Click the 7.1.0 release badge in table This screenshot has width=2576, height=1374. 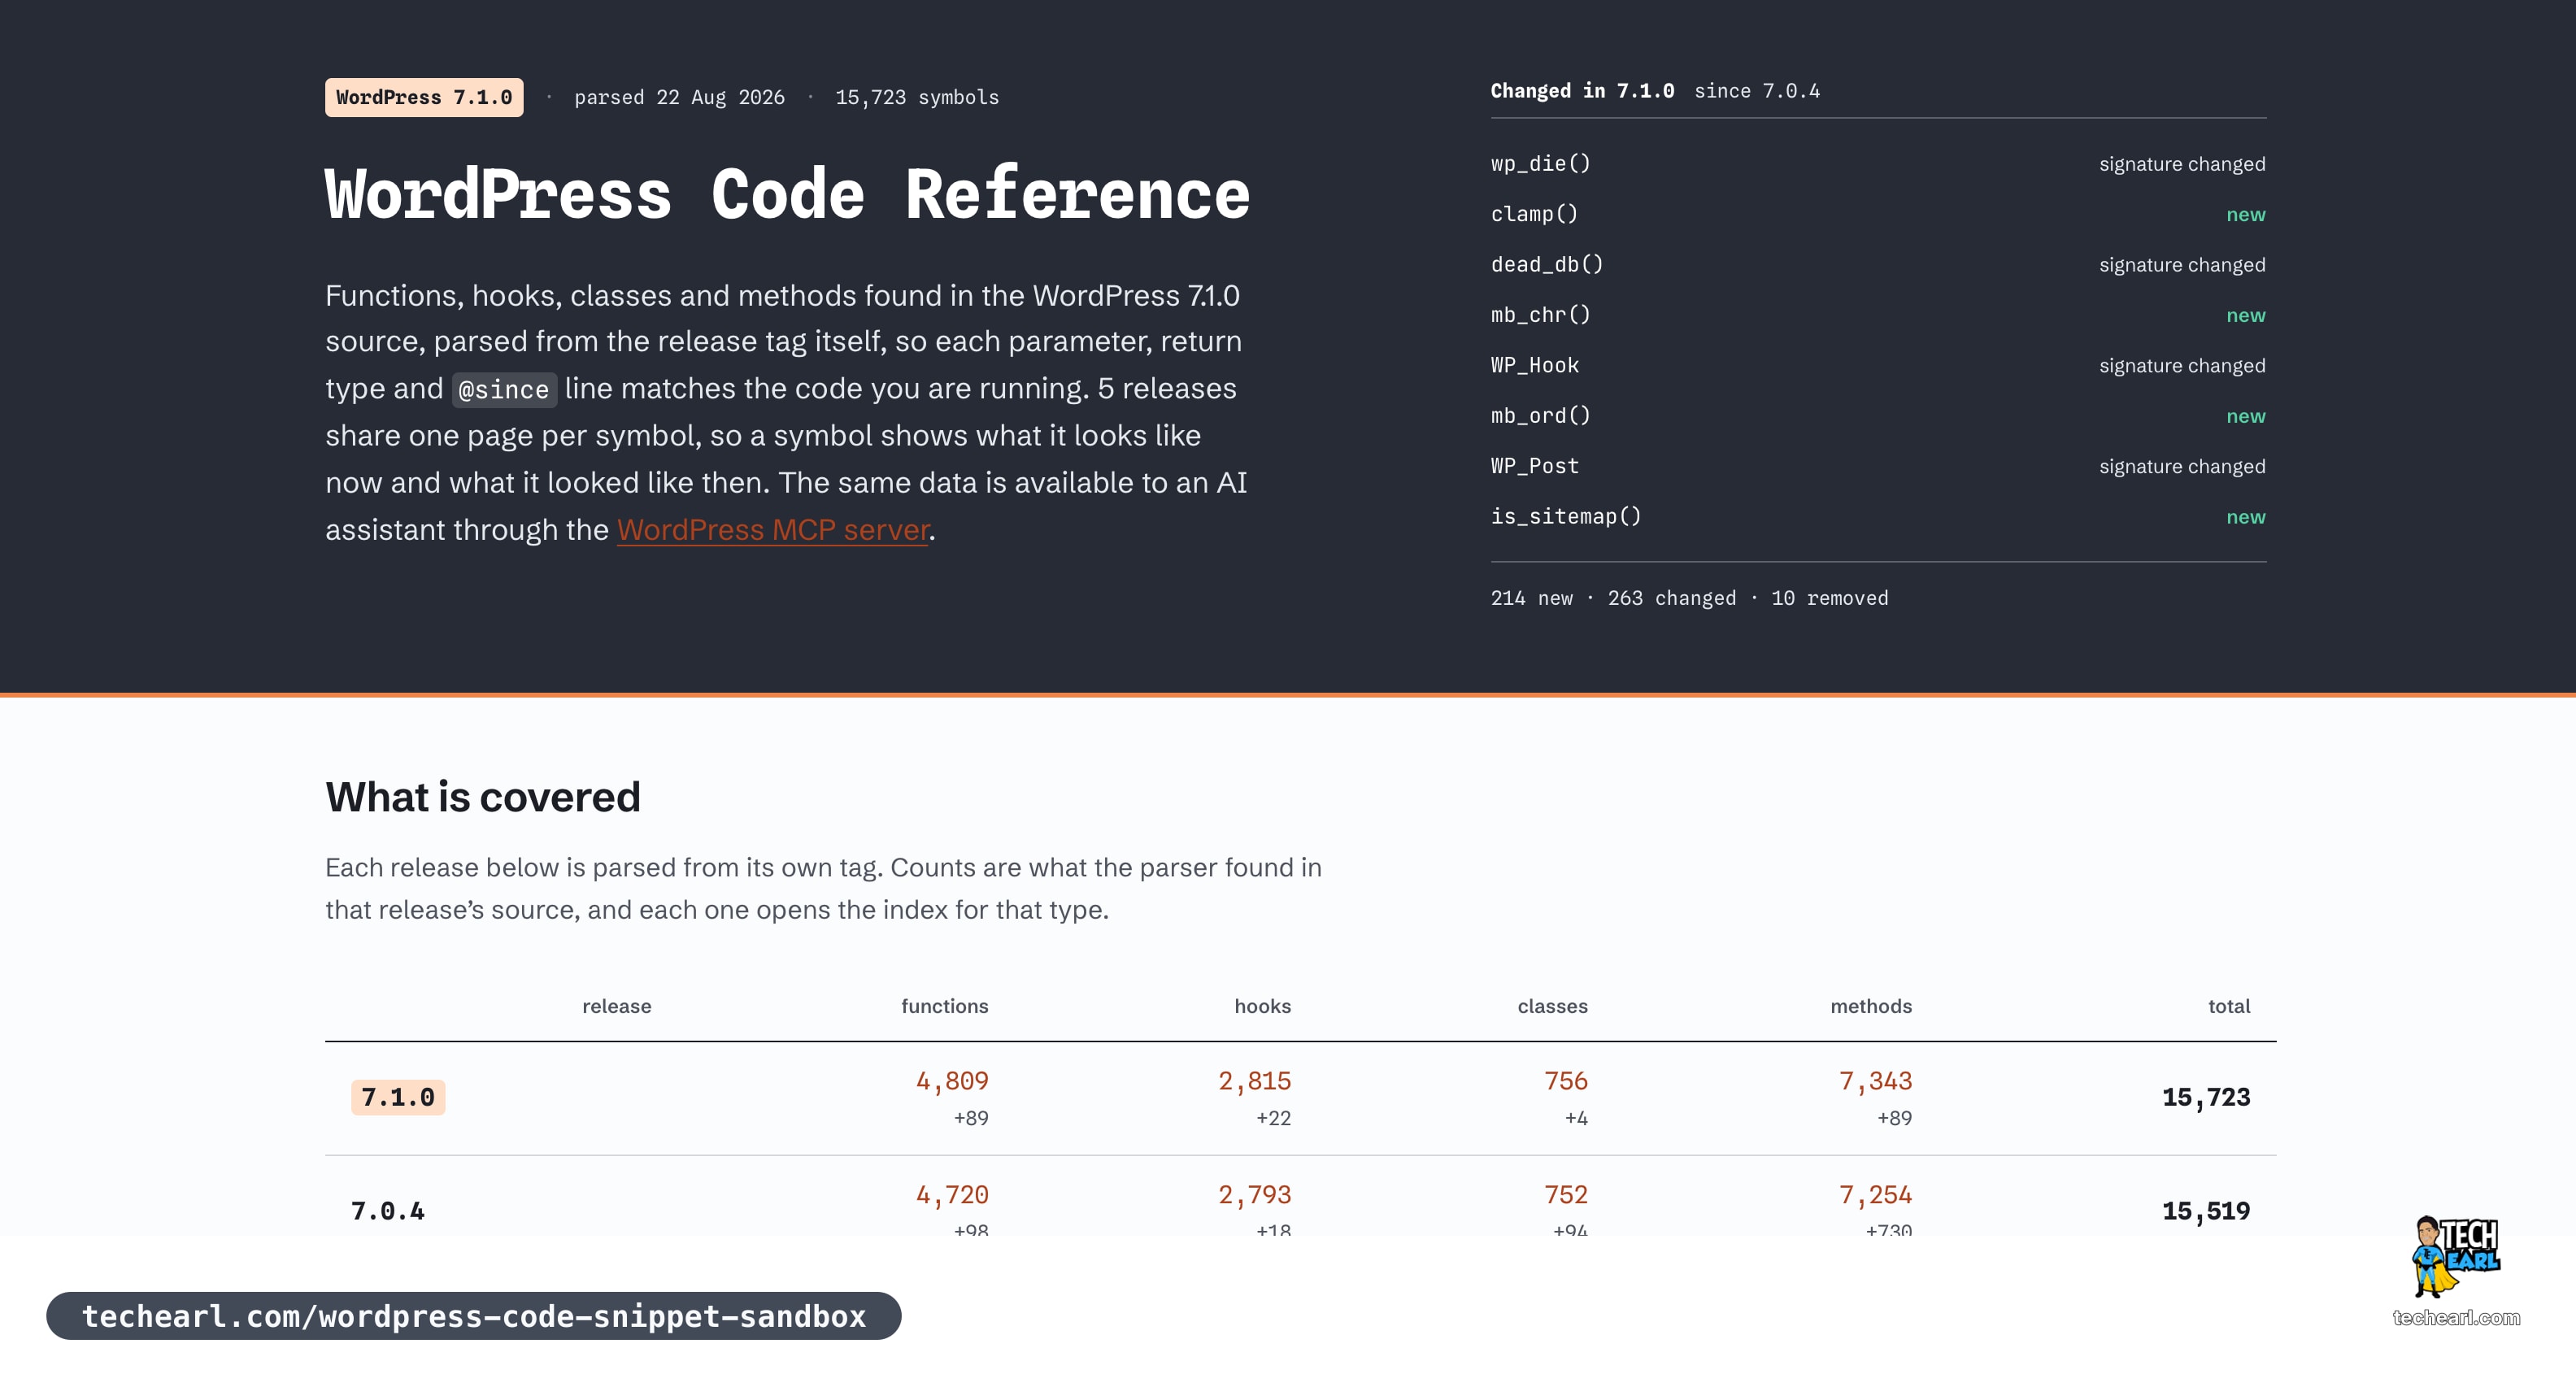tap(398, 1097)
